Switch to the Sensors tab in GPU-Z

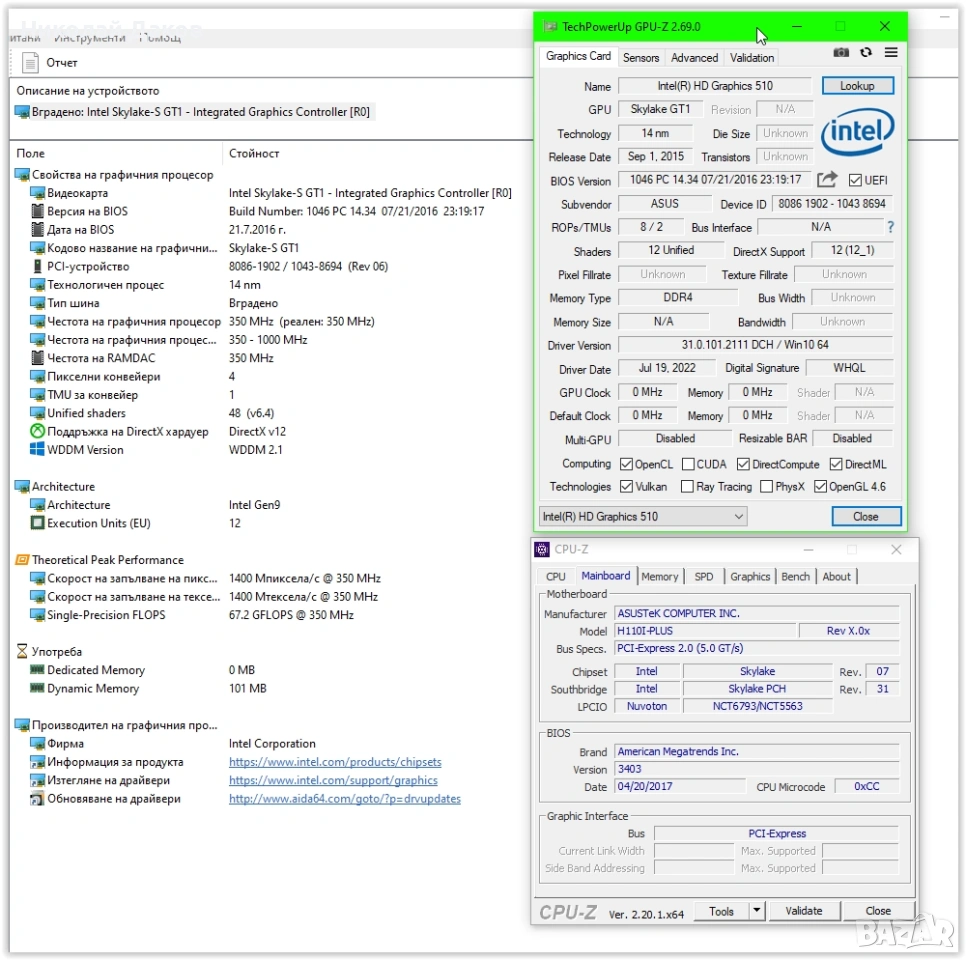(641, 57)
